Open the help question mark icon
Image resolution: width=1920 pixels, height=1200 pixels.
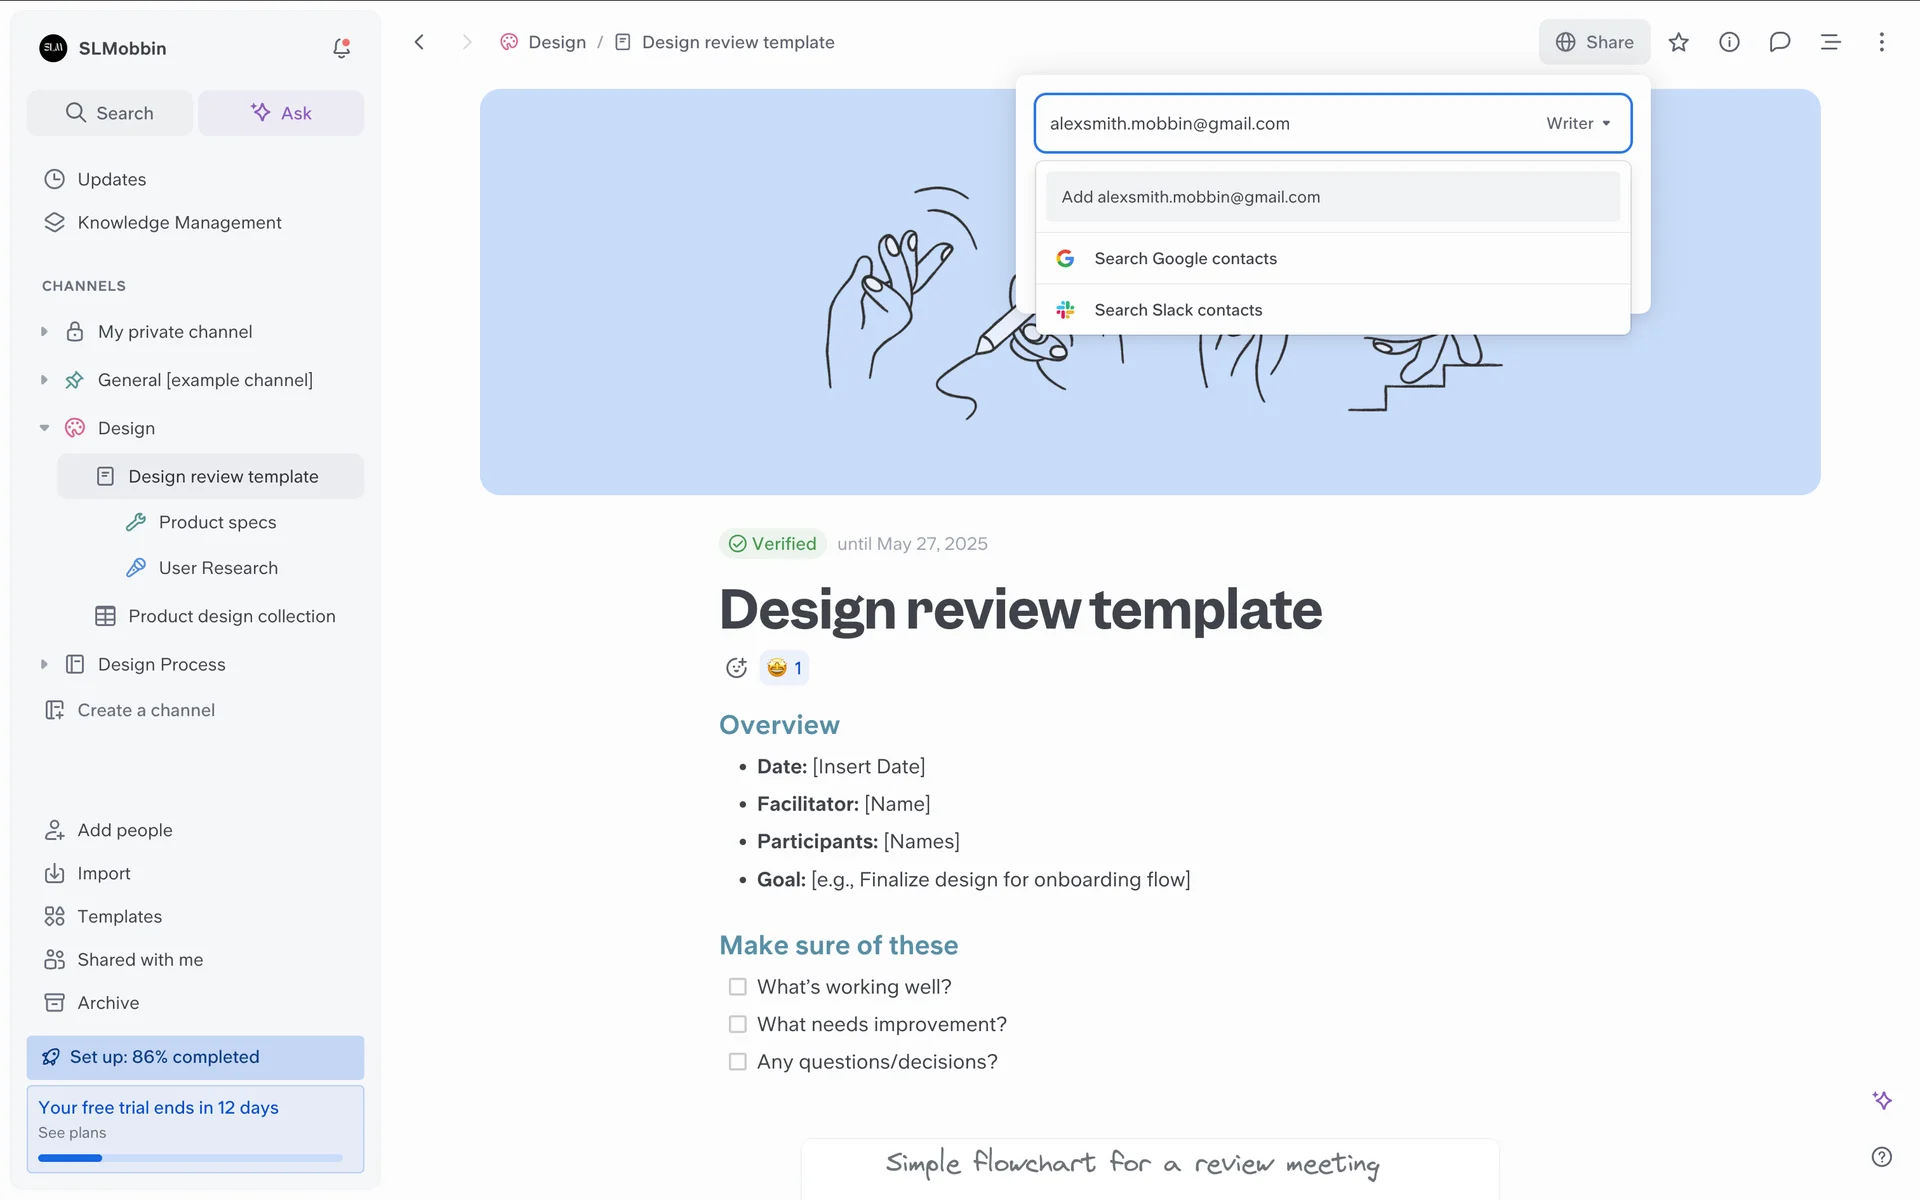[x=1881, y=1156]
